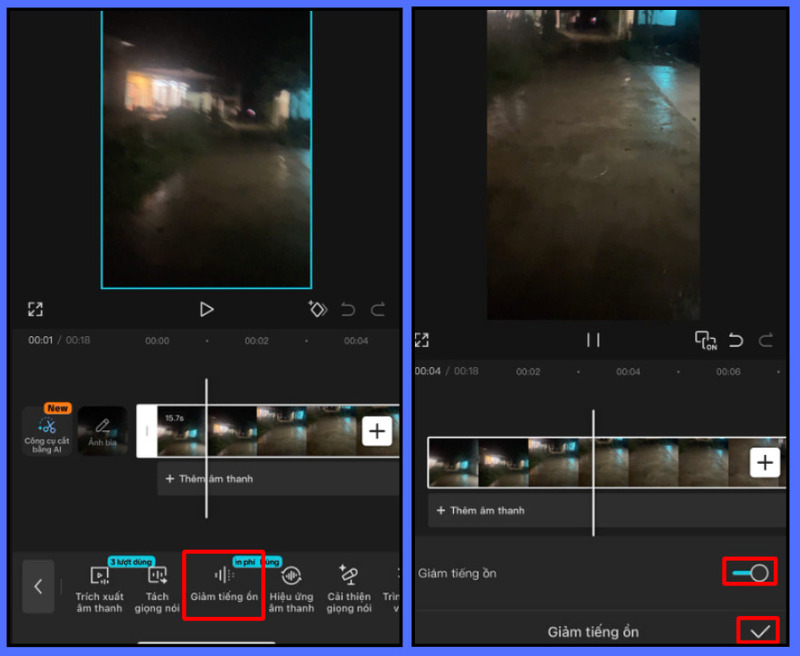Image resolution: width=800 pixels, height=656 pixels.
Task: Select Trích xuất âm thanh audio extract tool
Action: (99, 586)
